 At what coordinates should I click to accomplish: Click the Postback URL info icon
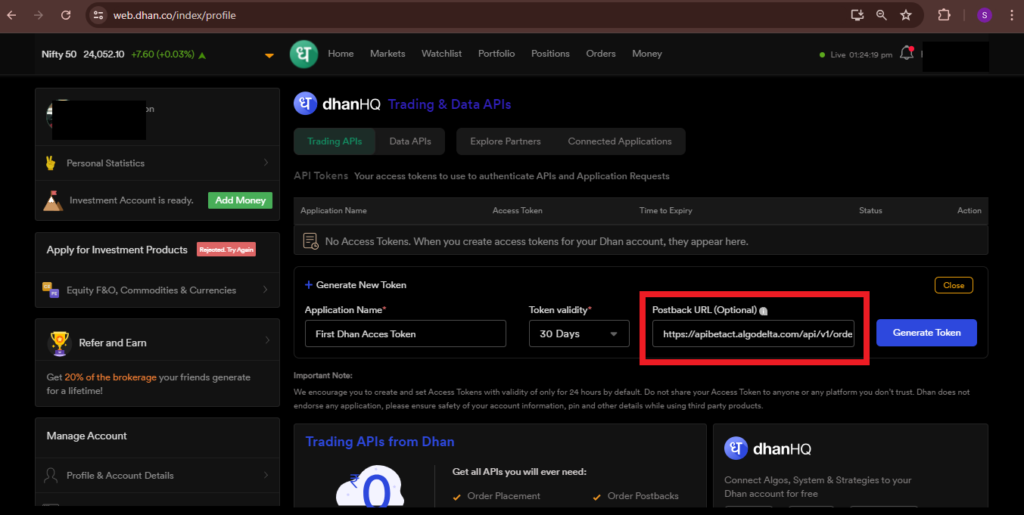(763, 311)
